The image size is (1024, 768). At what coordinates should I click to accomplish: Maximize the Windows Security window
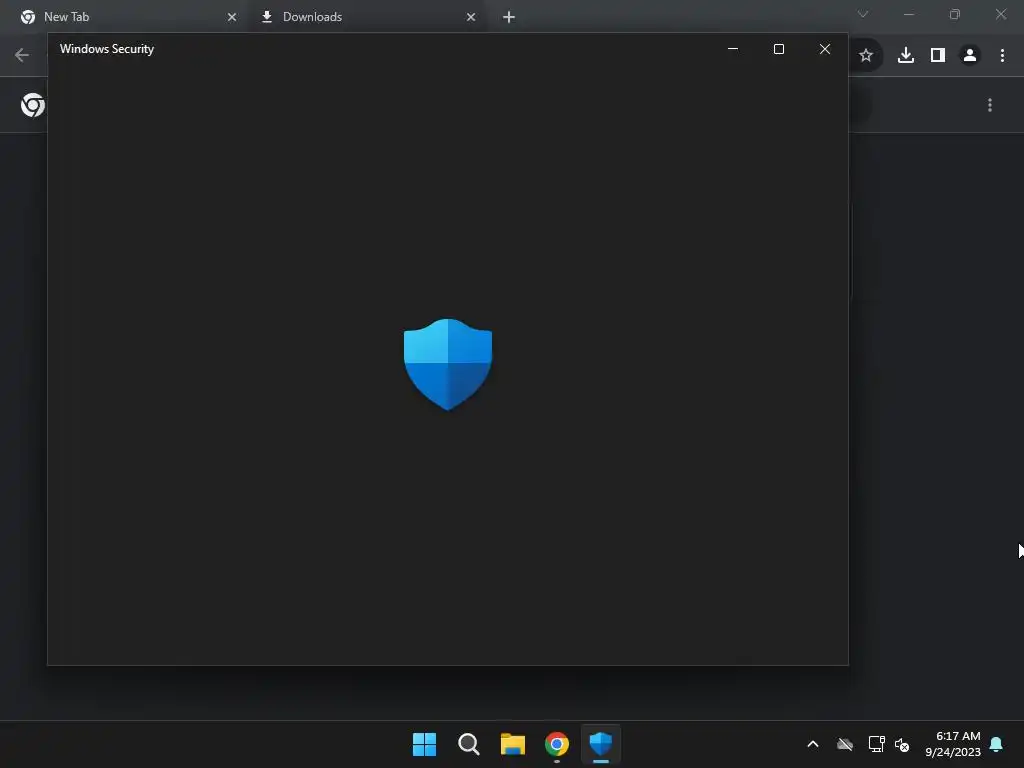[x=778, y=49]
